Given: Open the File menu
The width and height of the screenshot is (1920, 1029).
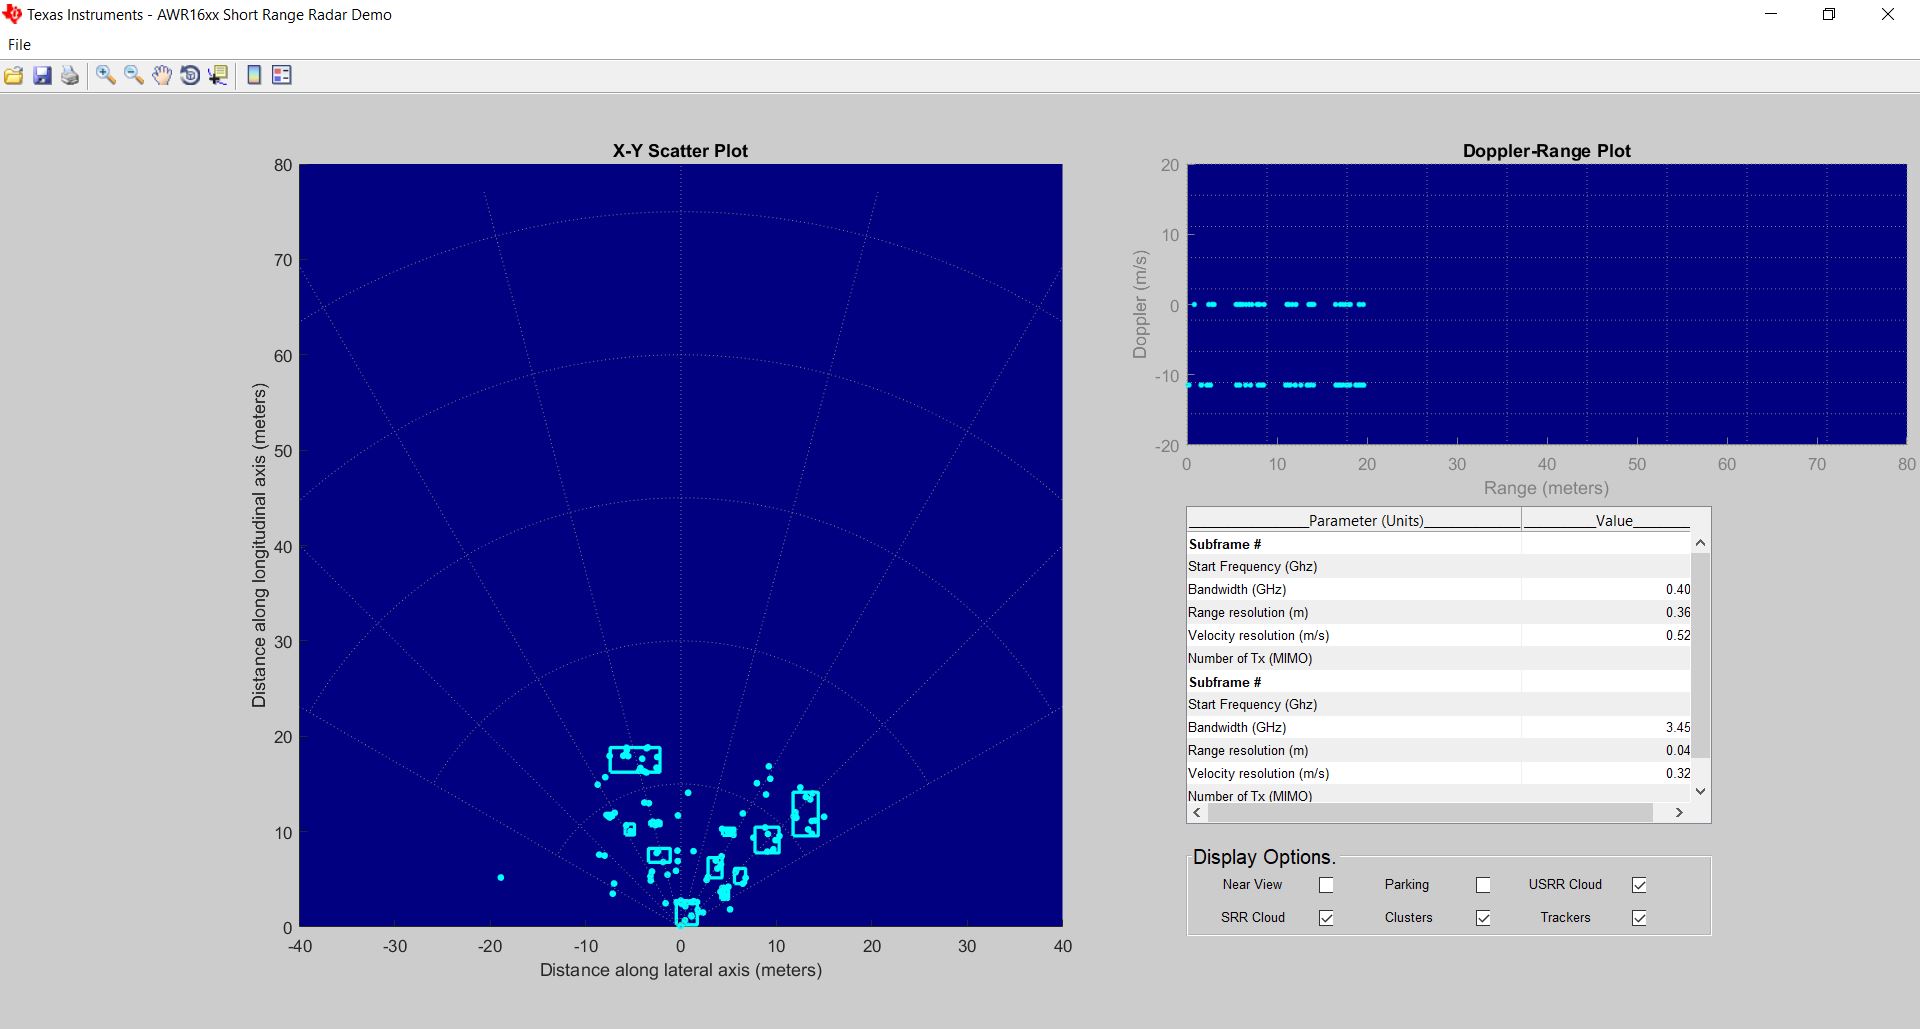Looking at the screenshot, I should click(x=19, y=45).
